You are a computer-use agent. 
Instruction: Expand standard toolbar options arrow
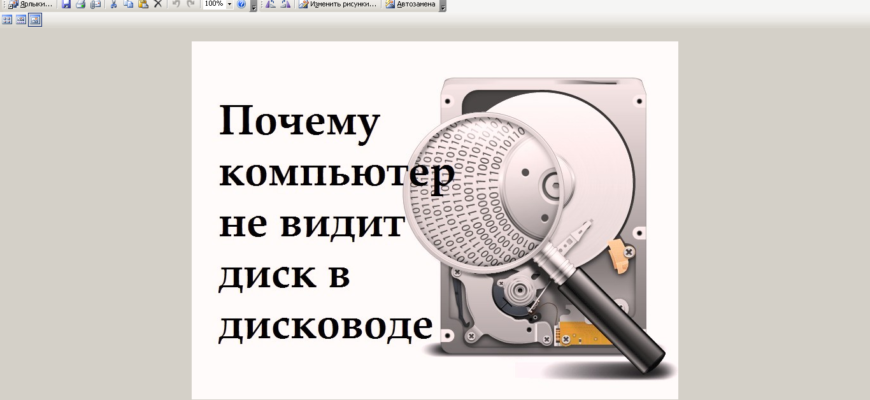[x=254, y=6]
